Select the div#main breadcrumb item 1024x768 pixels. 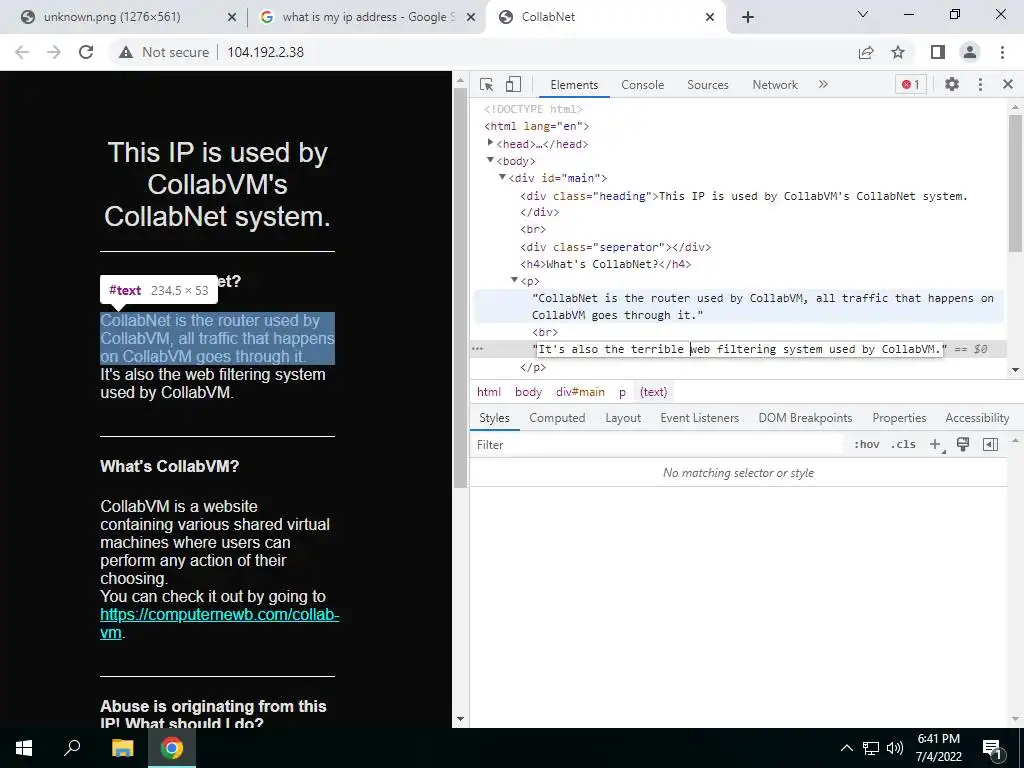(580, 392)
